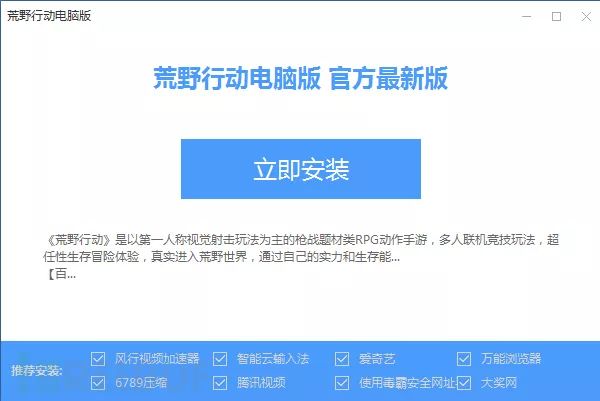Click the game description paragraph text
The image size is (600, 401).
301,248
